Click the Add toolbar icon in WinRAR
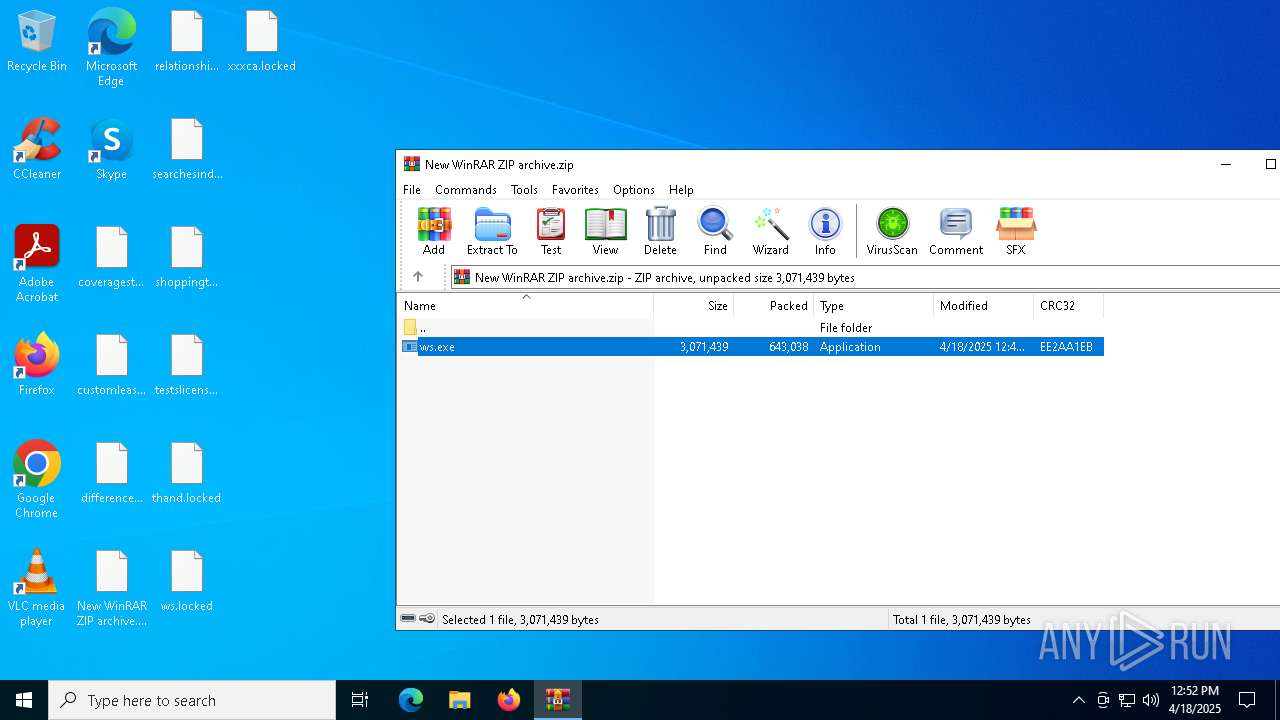 click(434, 232)
